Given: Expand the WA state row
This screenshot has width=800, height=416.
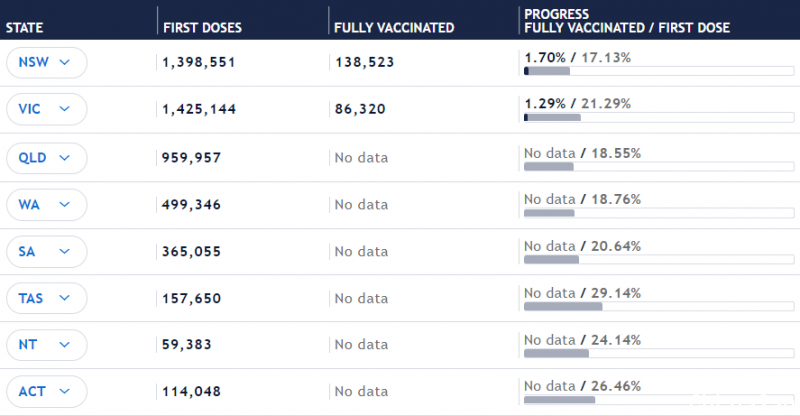Looking at the screenshot, I should (46, 205).
